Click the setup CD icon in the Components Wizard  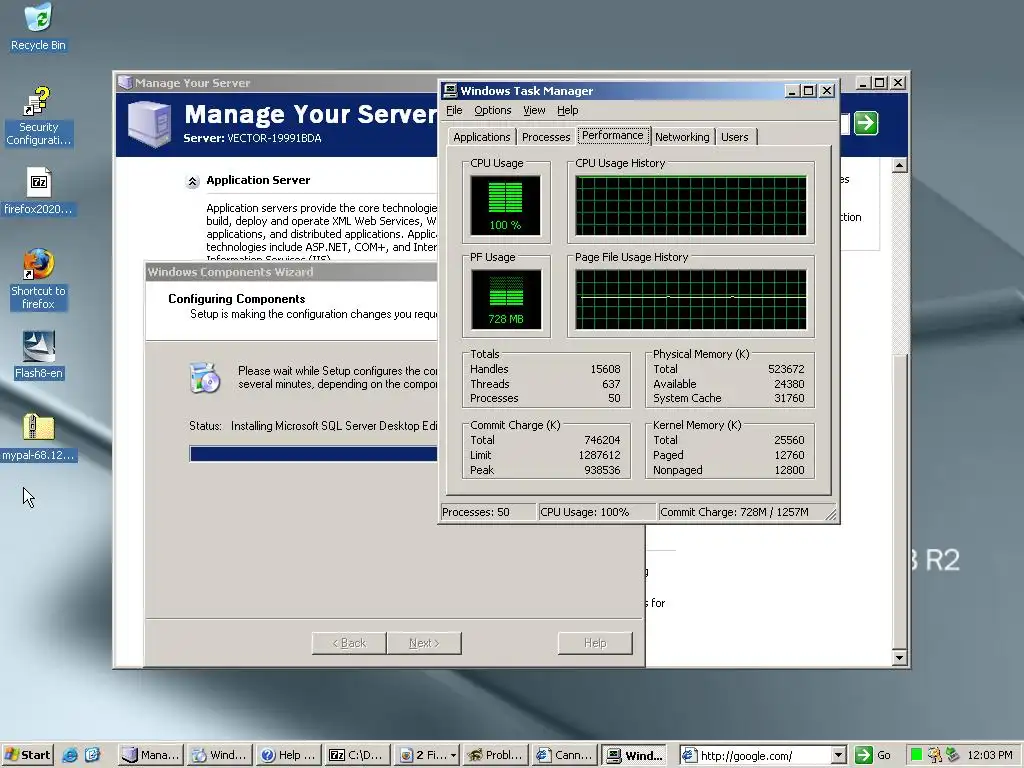point(204,377)
